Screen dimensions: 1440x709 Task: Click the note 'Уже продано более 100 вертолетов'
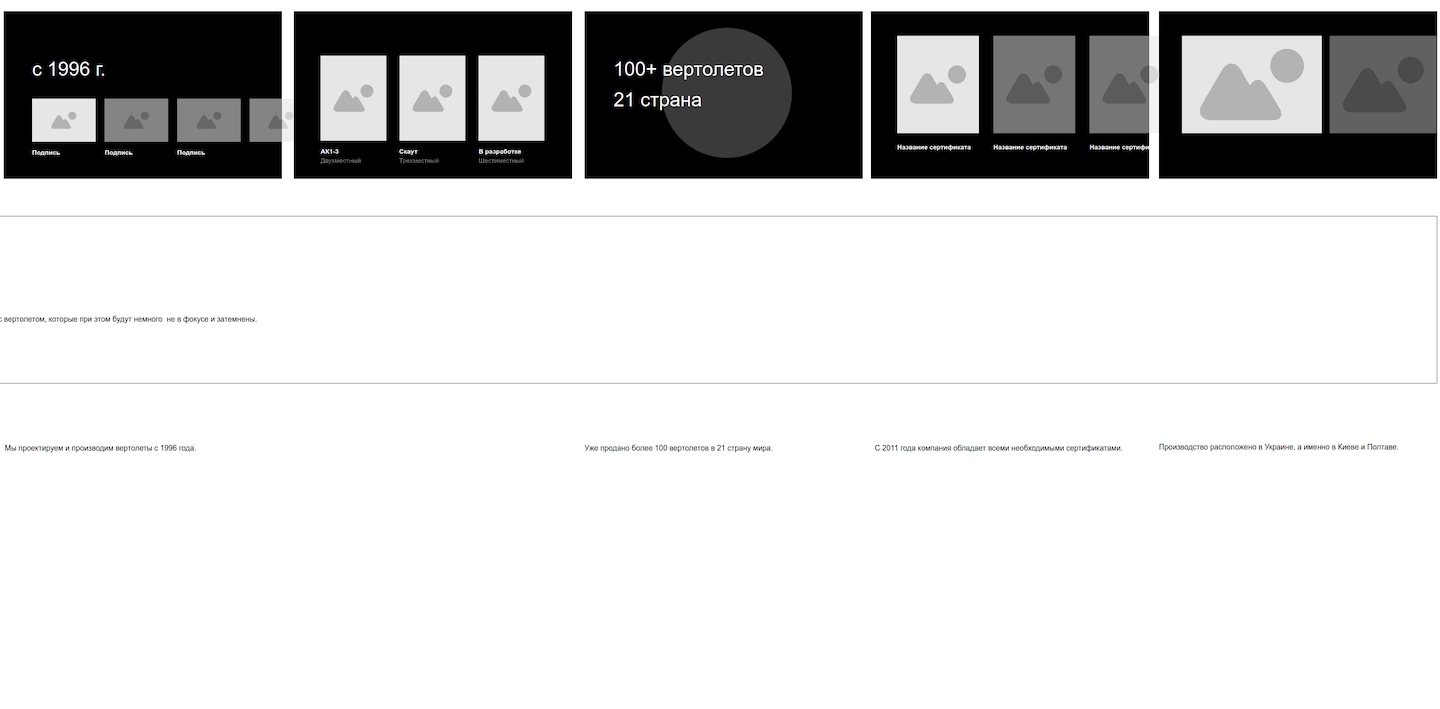pos(678,448)
